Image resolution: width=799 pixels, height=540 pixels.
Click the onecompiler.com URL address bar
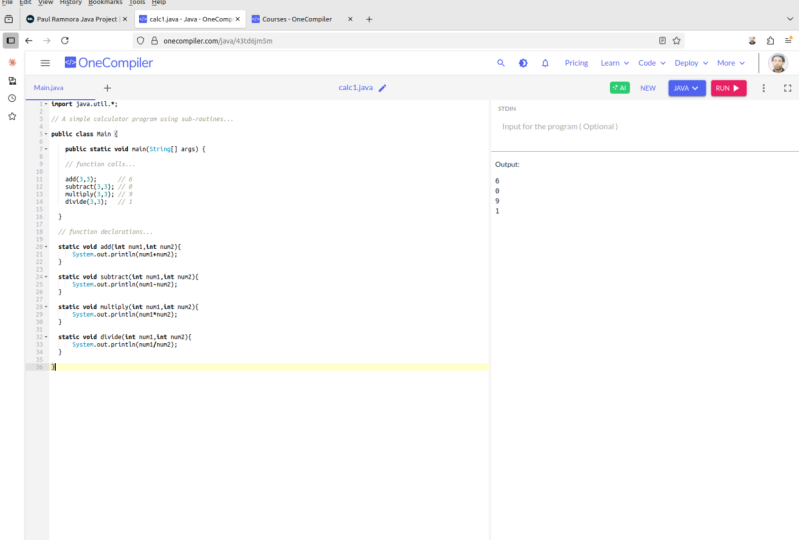(408, 41)
